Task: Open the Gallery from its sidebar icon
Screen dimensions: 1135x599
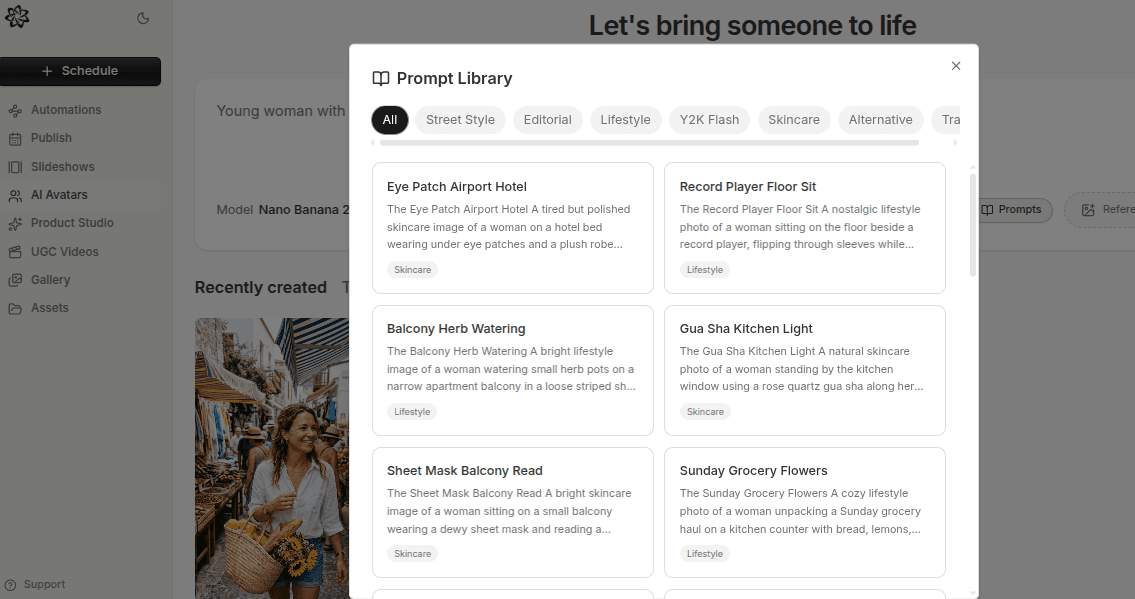Action: pyautogui.click(x=14, y=279)
